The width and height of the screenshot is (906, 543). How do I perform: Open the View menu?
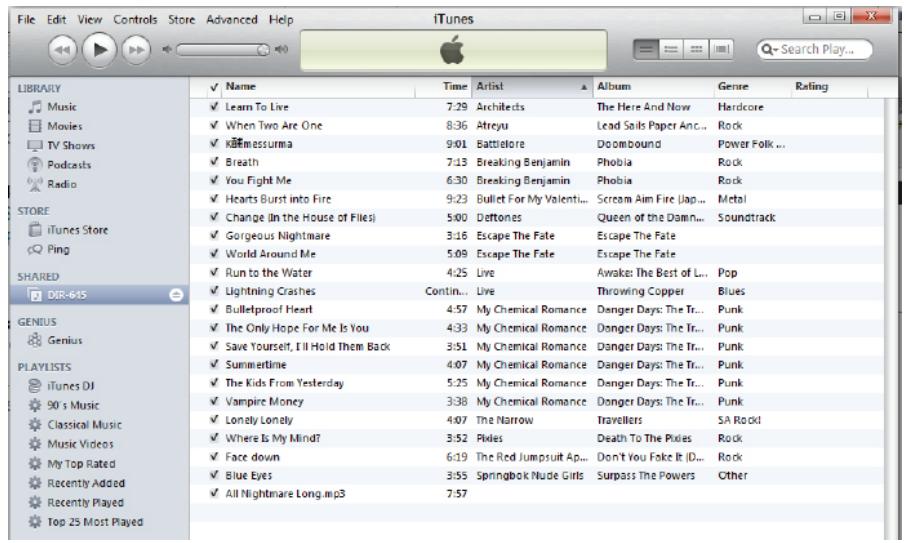pyautogui.click(x=90, y=20)
